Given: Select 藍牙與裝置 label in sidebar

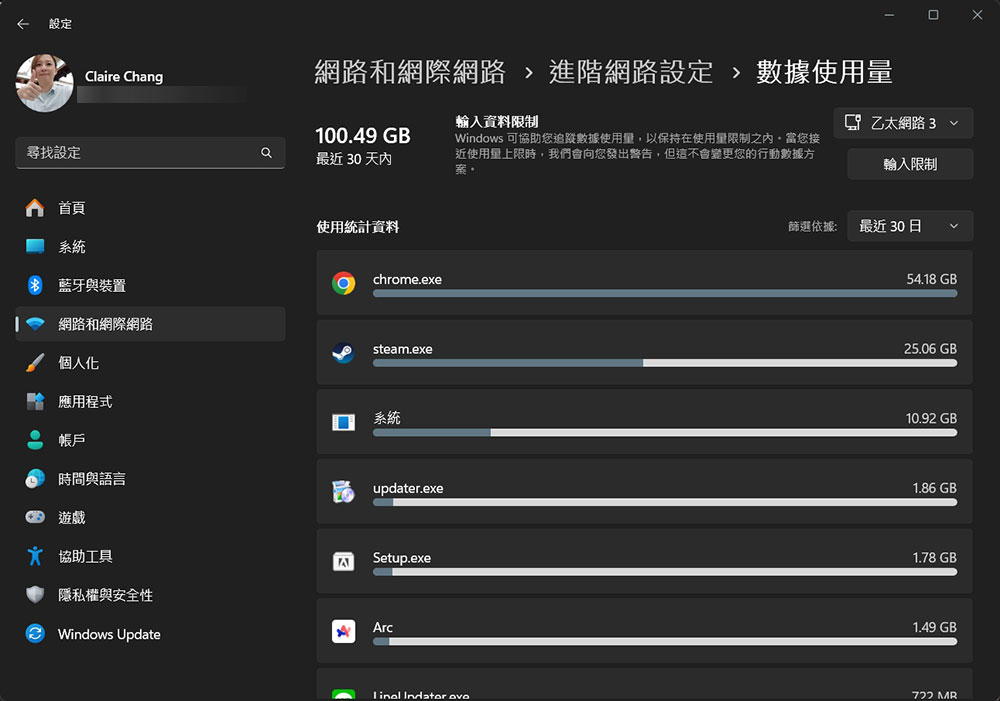Looking at the screenshot, I should coord(92,285).
